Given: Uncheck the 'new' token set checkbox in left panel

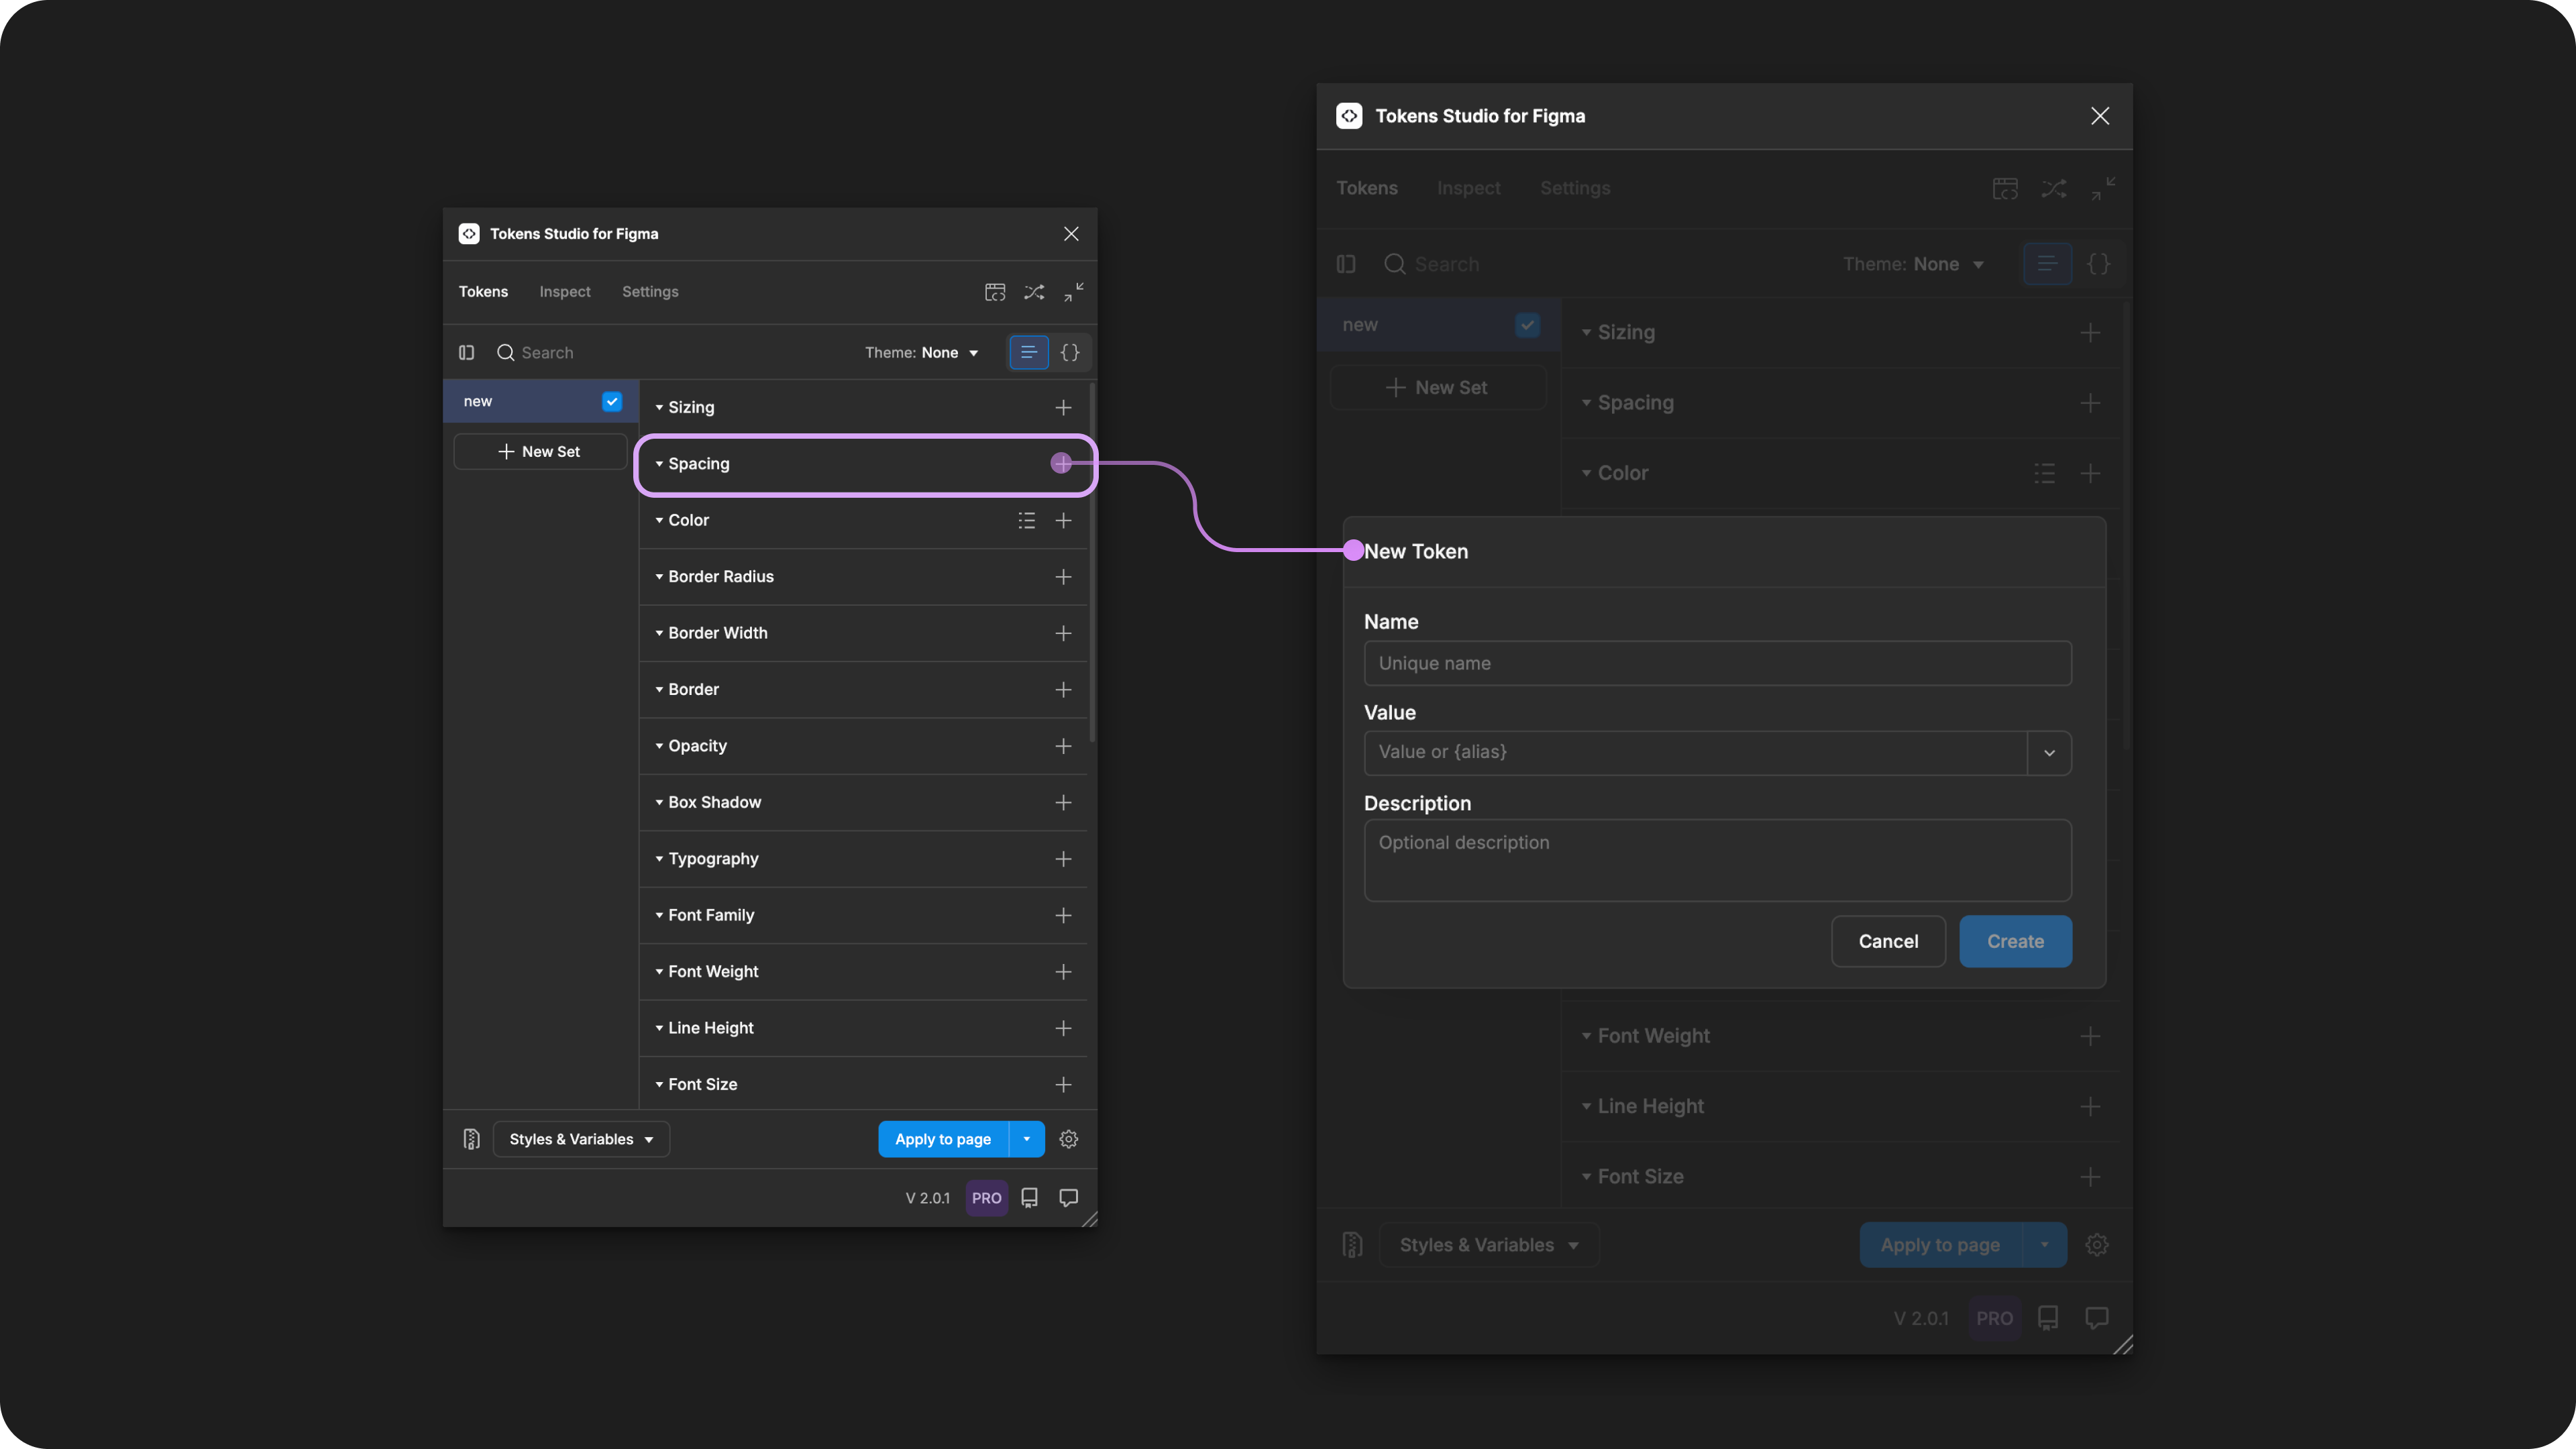Looking at the screenshot, I should pyautogui.click(x=612, y=401).
